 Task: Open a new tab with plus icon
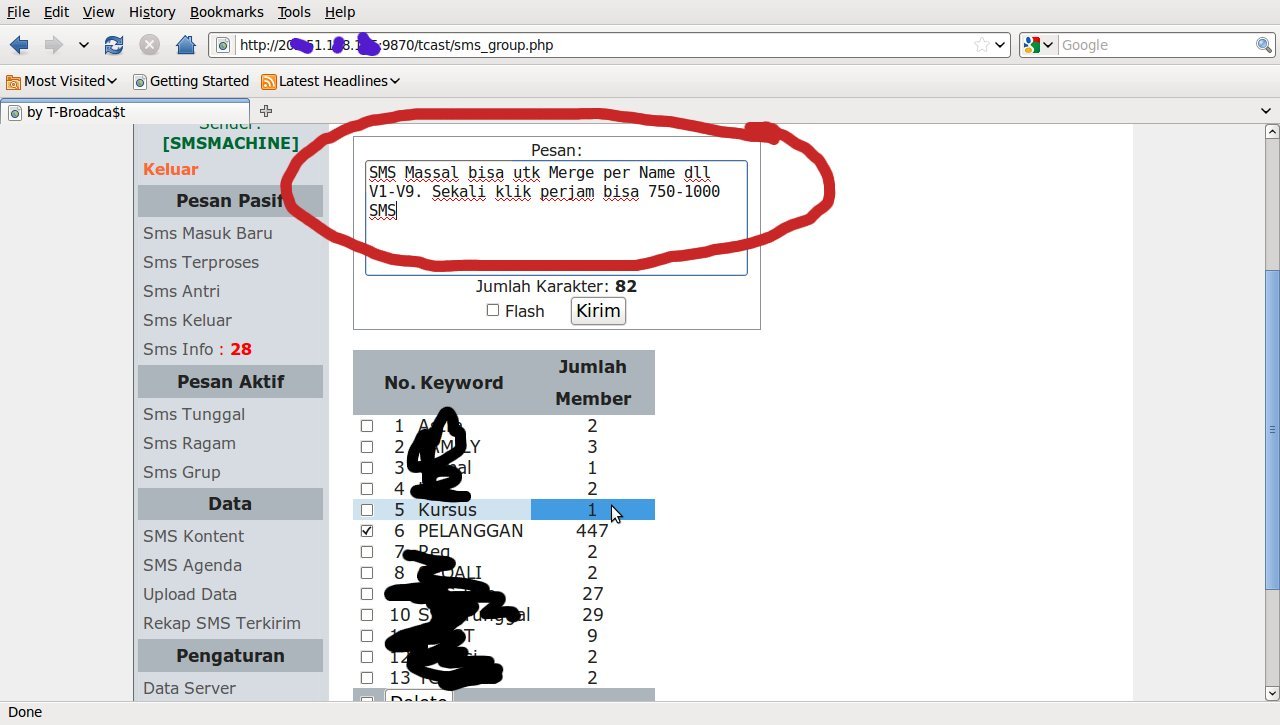265,111
